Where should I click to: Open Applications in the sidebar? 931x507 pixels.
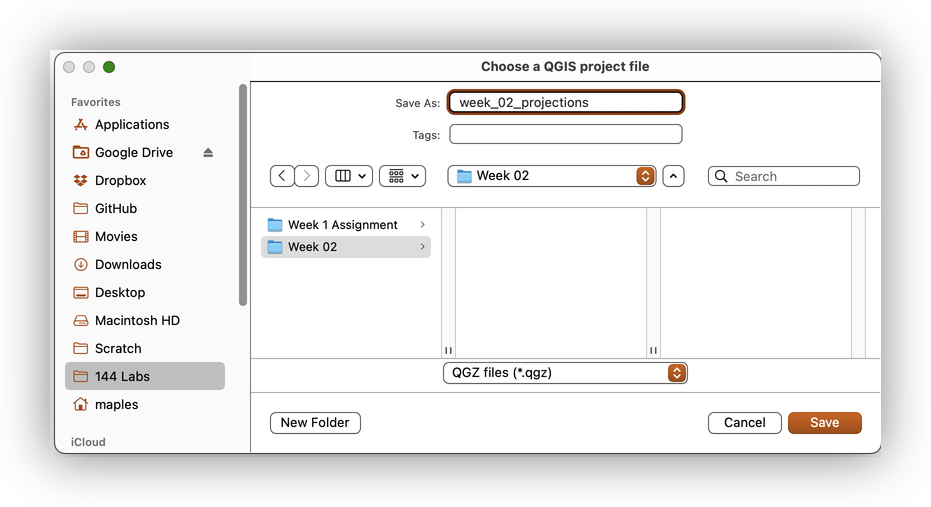[131, 125]
